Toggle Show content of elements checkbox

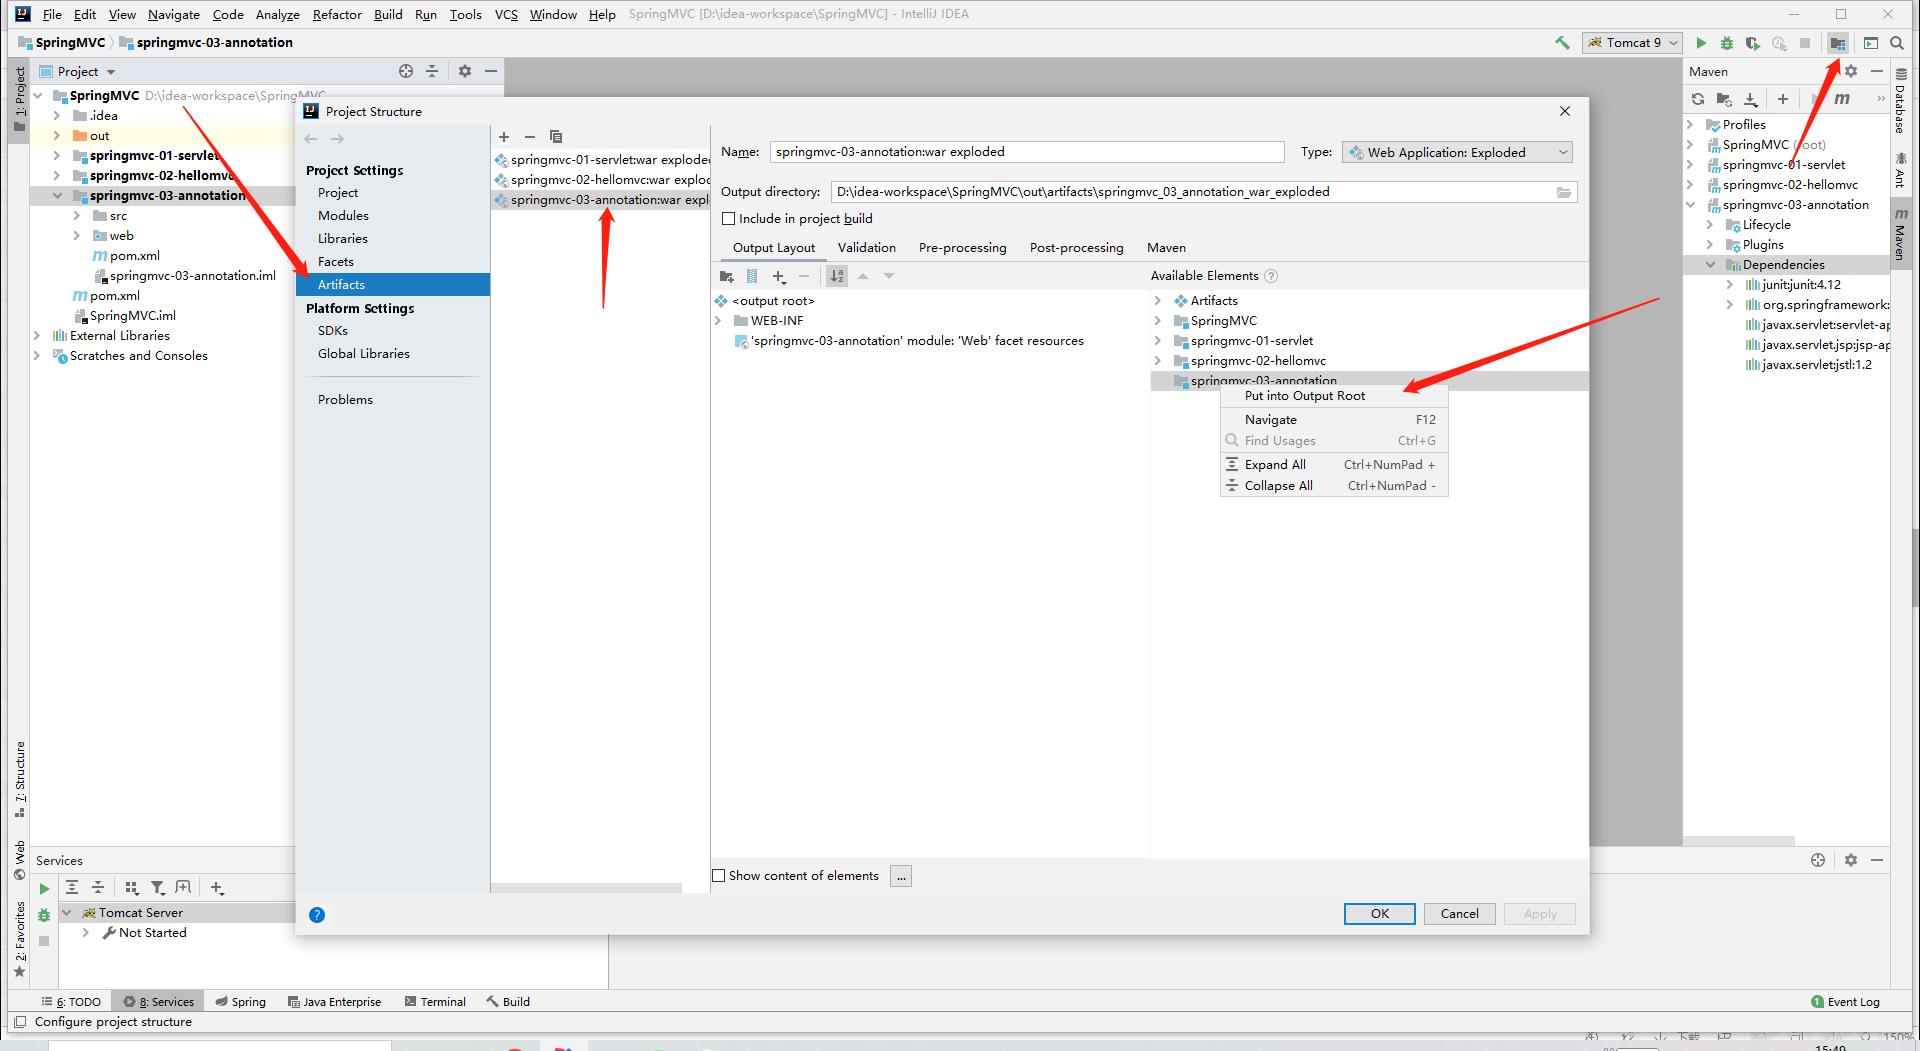(718, 875)
